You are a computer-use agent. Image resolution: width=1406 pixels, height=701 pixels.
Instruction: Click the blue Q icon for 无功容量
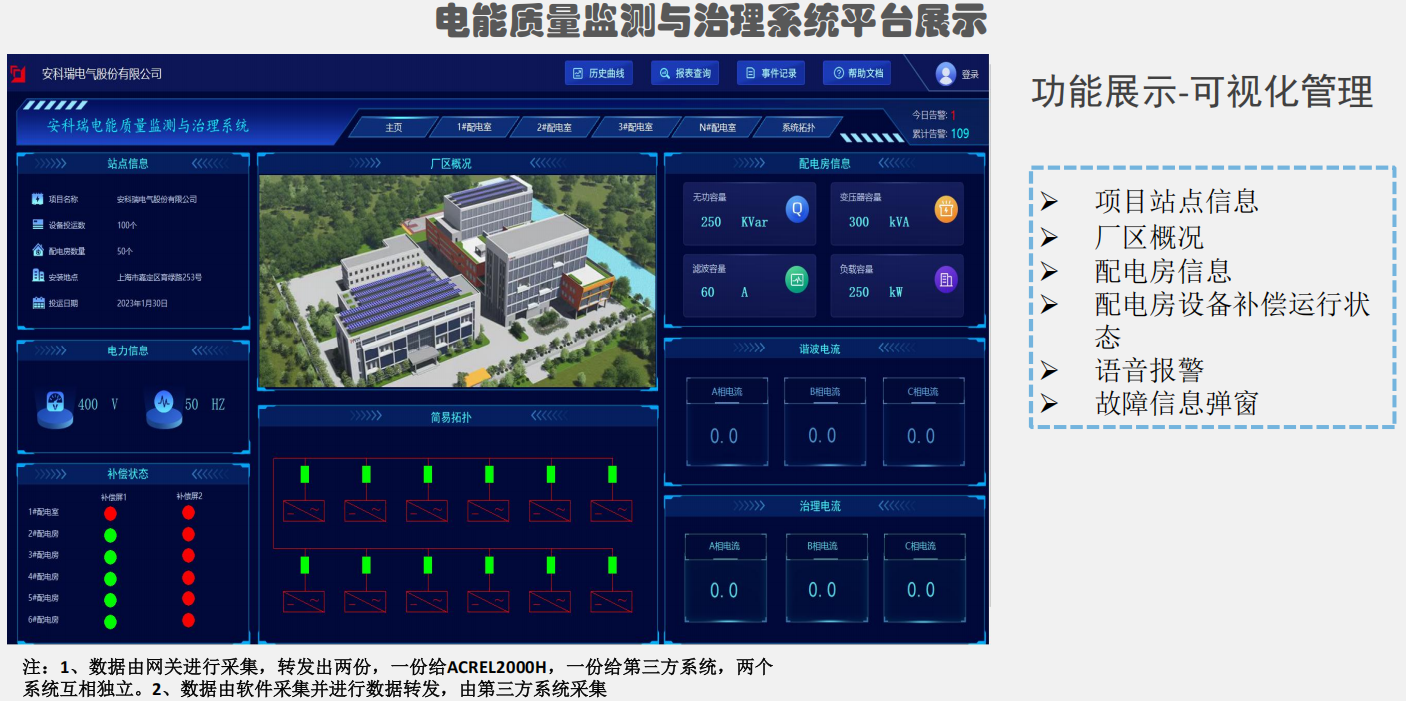(797, 209)
